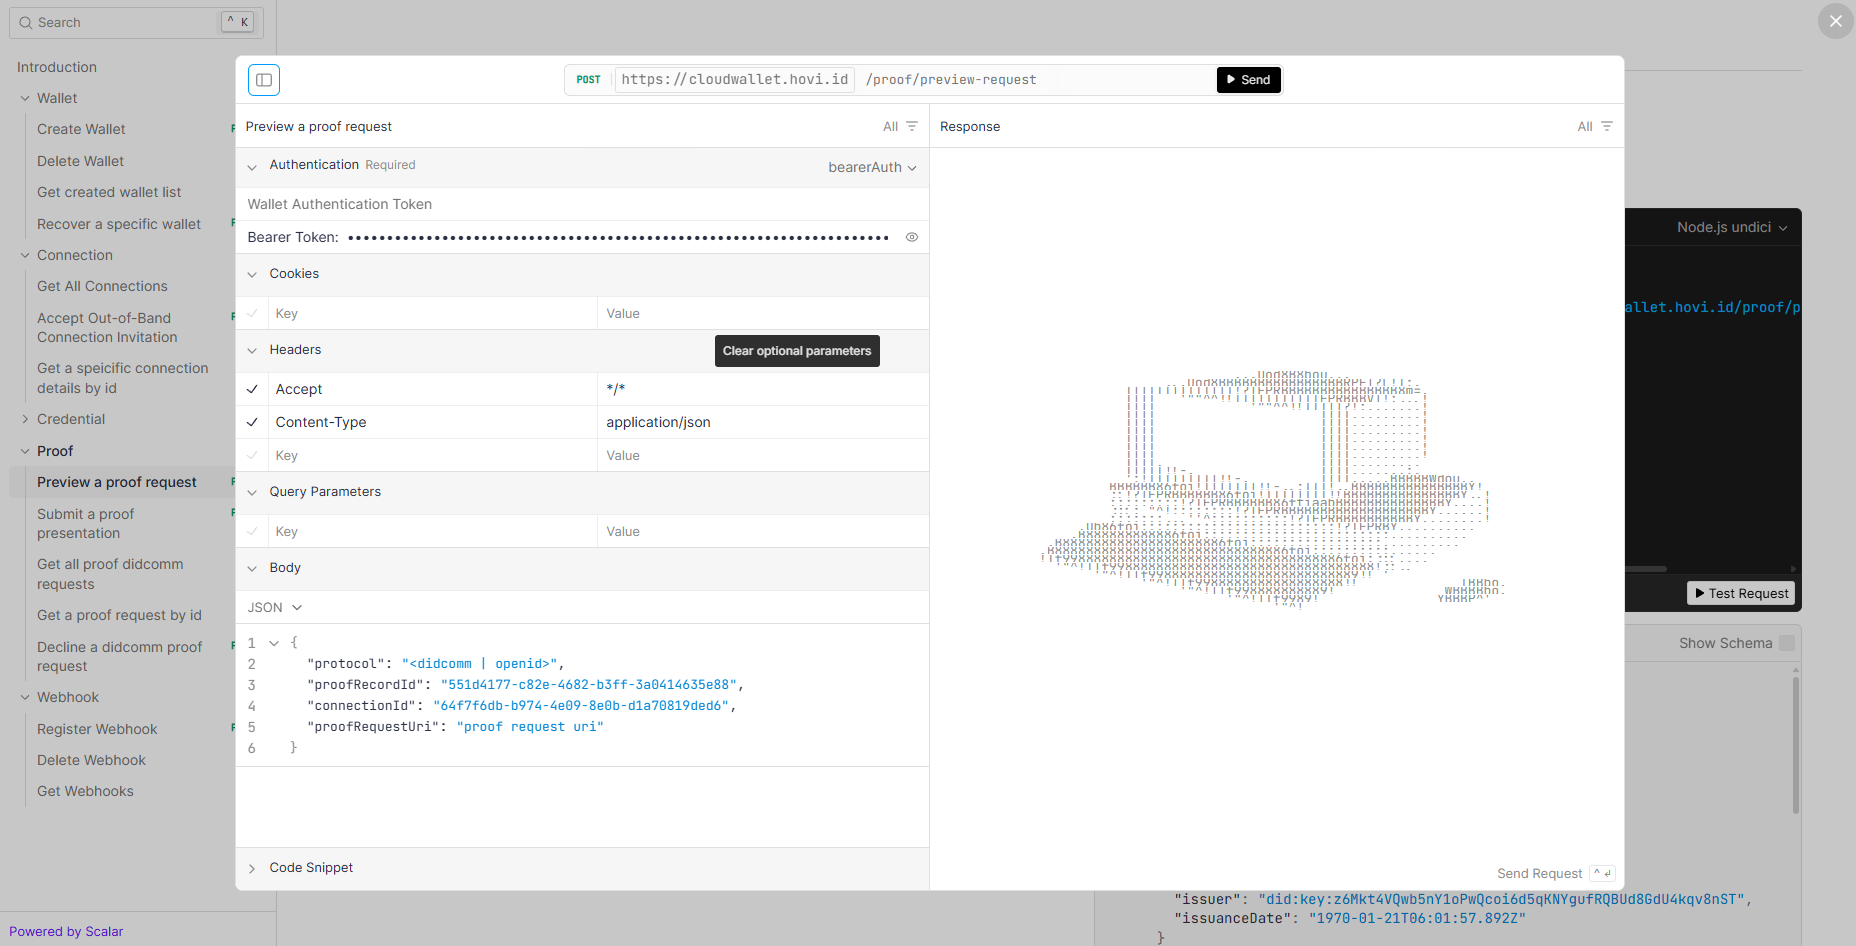Uncheck the Accept header checkbox
Viewport: 1856px width, 946px height.
click(x=253, y=389)
